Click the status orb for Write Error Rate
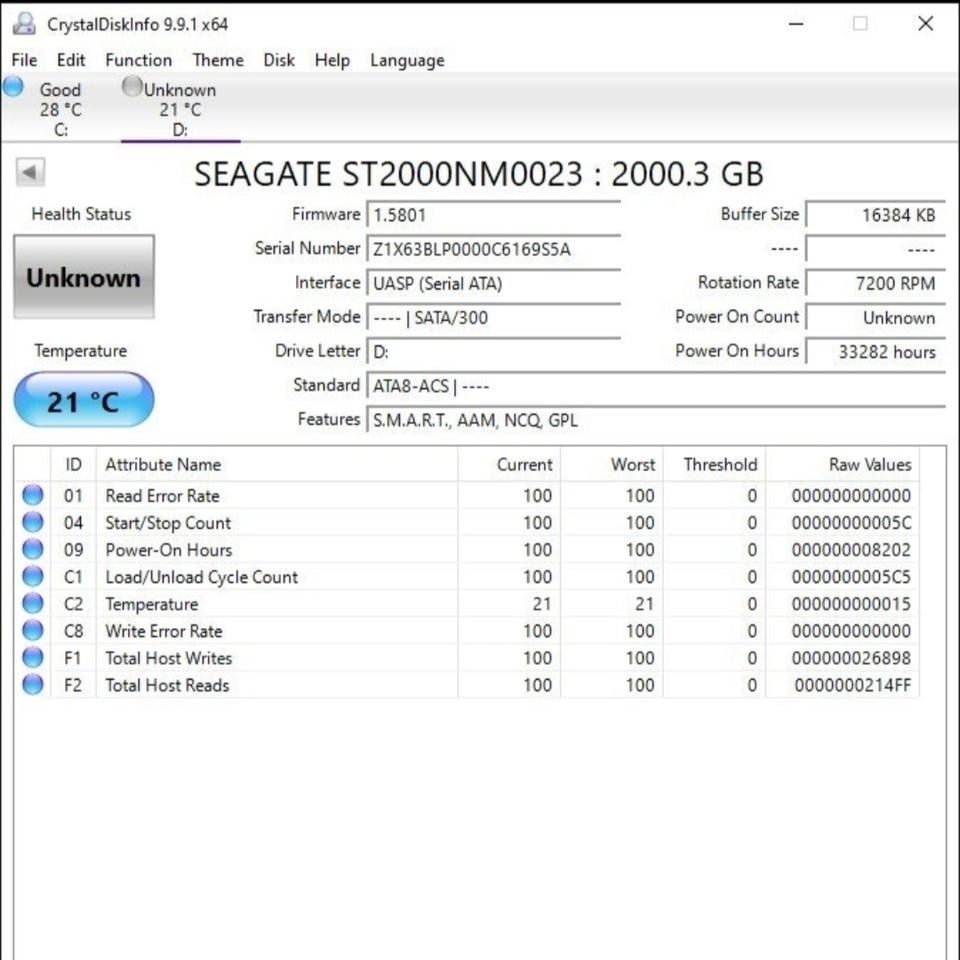 tap(33, 631)
